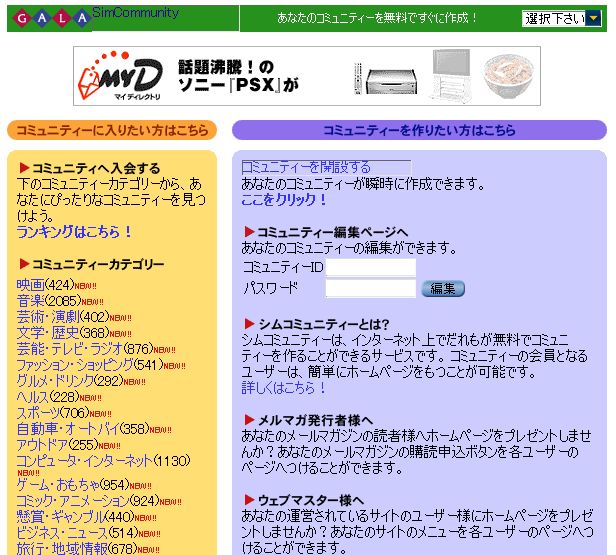Select the purple コミュニティーを作りたい方はこちら tab

pos(419,130)
